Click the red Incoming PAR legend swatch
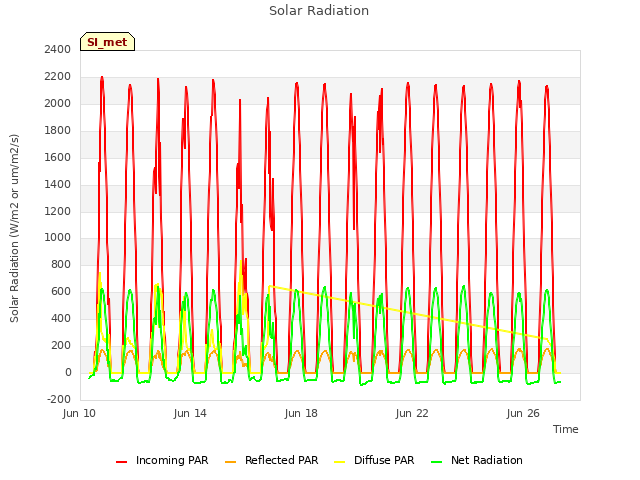Viewport: 640px width, 480px height. point(121,462)
